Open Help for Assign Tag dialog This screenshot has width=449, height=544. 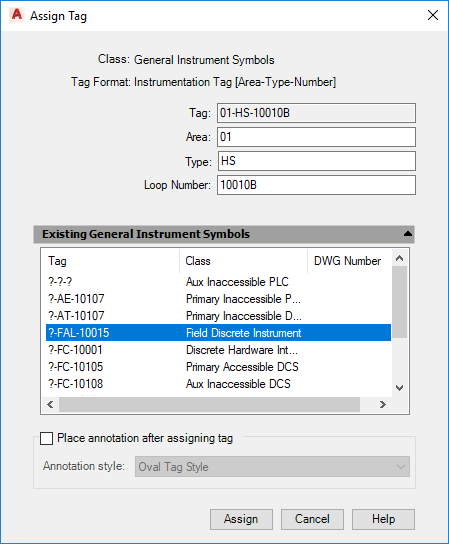[x=383, y=519]
